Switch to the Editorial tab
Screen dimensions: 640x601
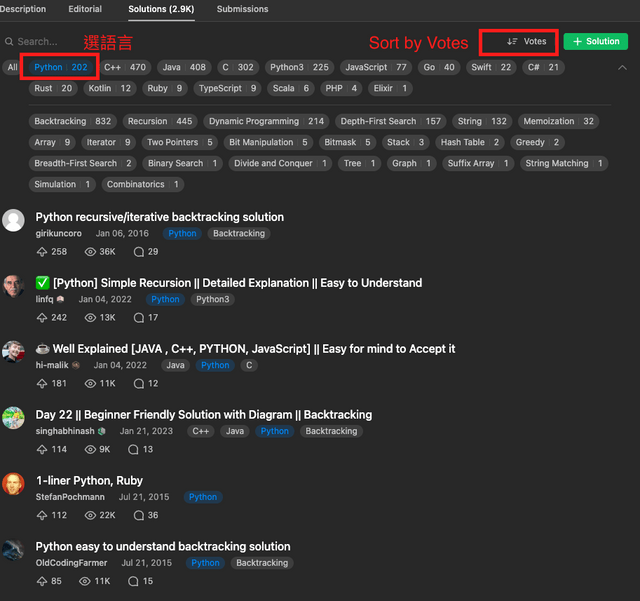(85, 9)
